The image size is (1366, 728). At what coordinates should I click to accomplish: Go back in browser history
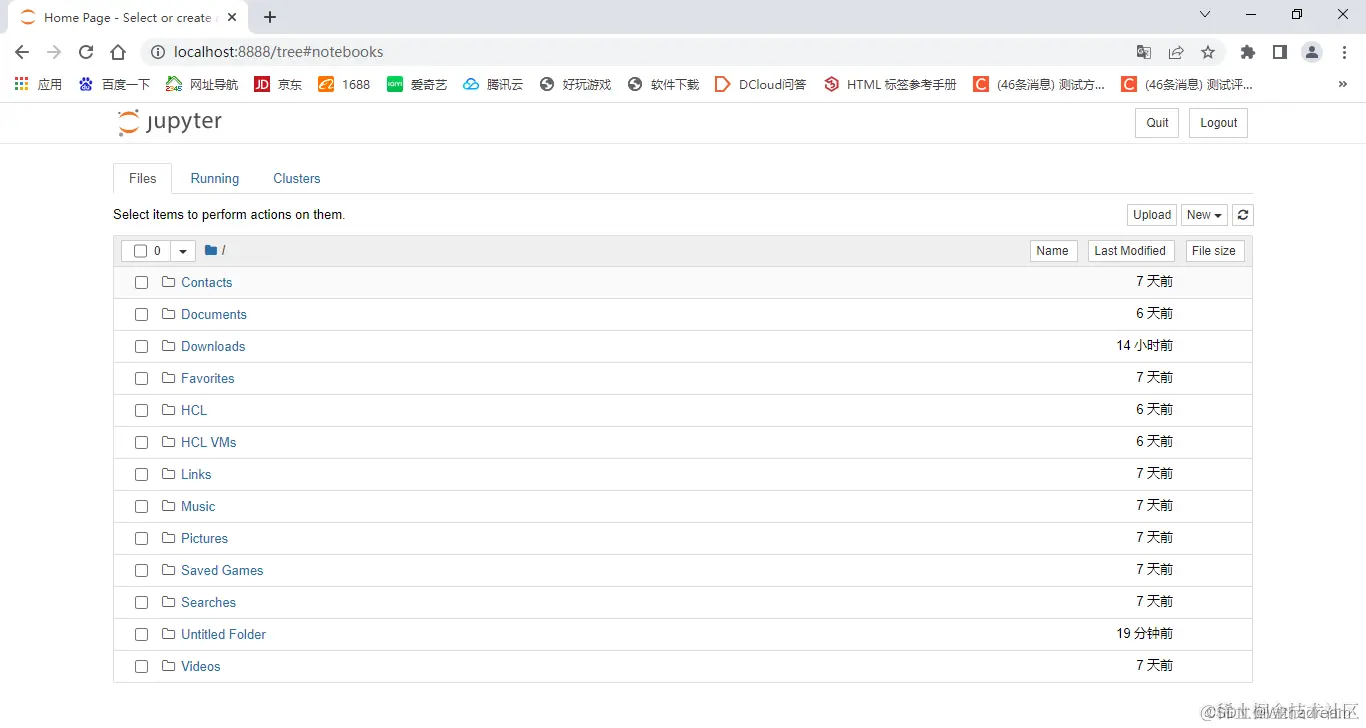[22, 52]
